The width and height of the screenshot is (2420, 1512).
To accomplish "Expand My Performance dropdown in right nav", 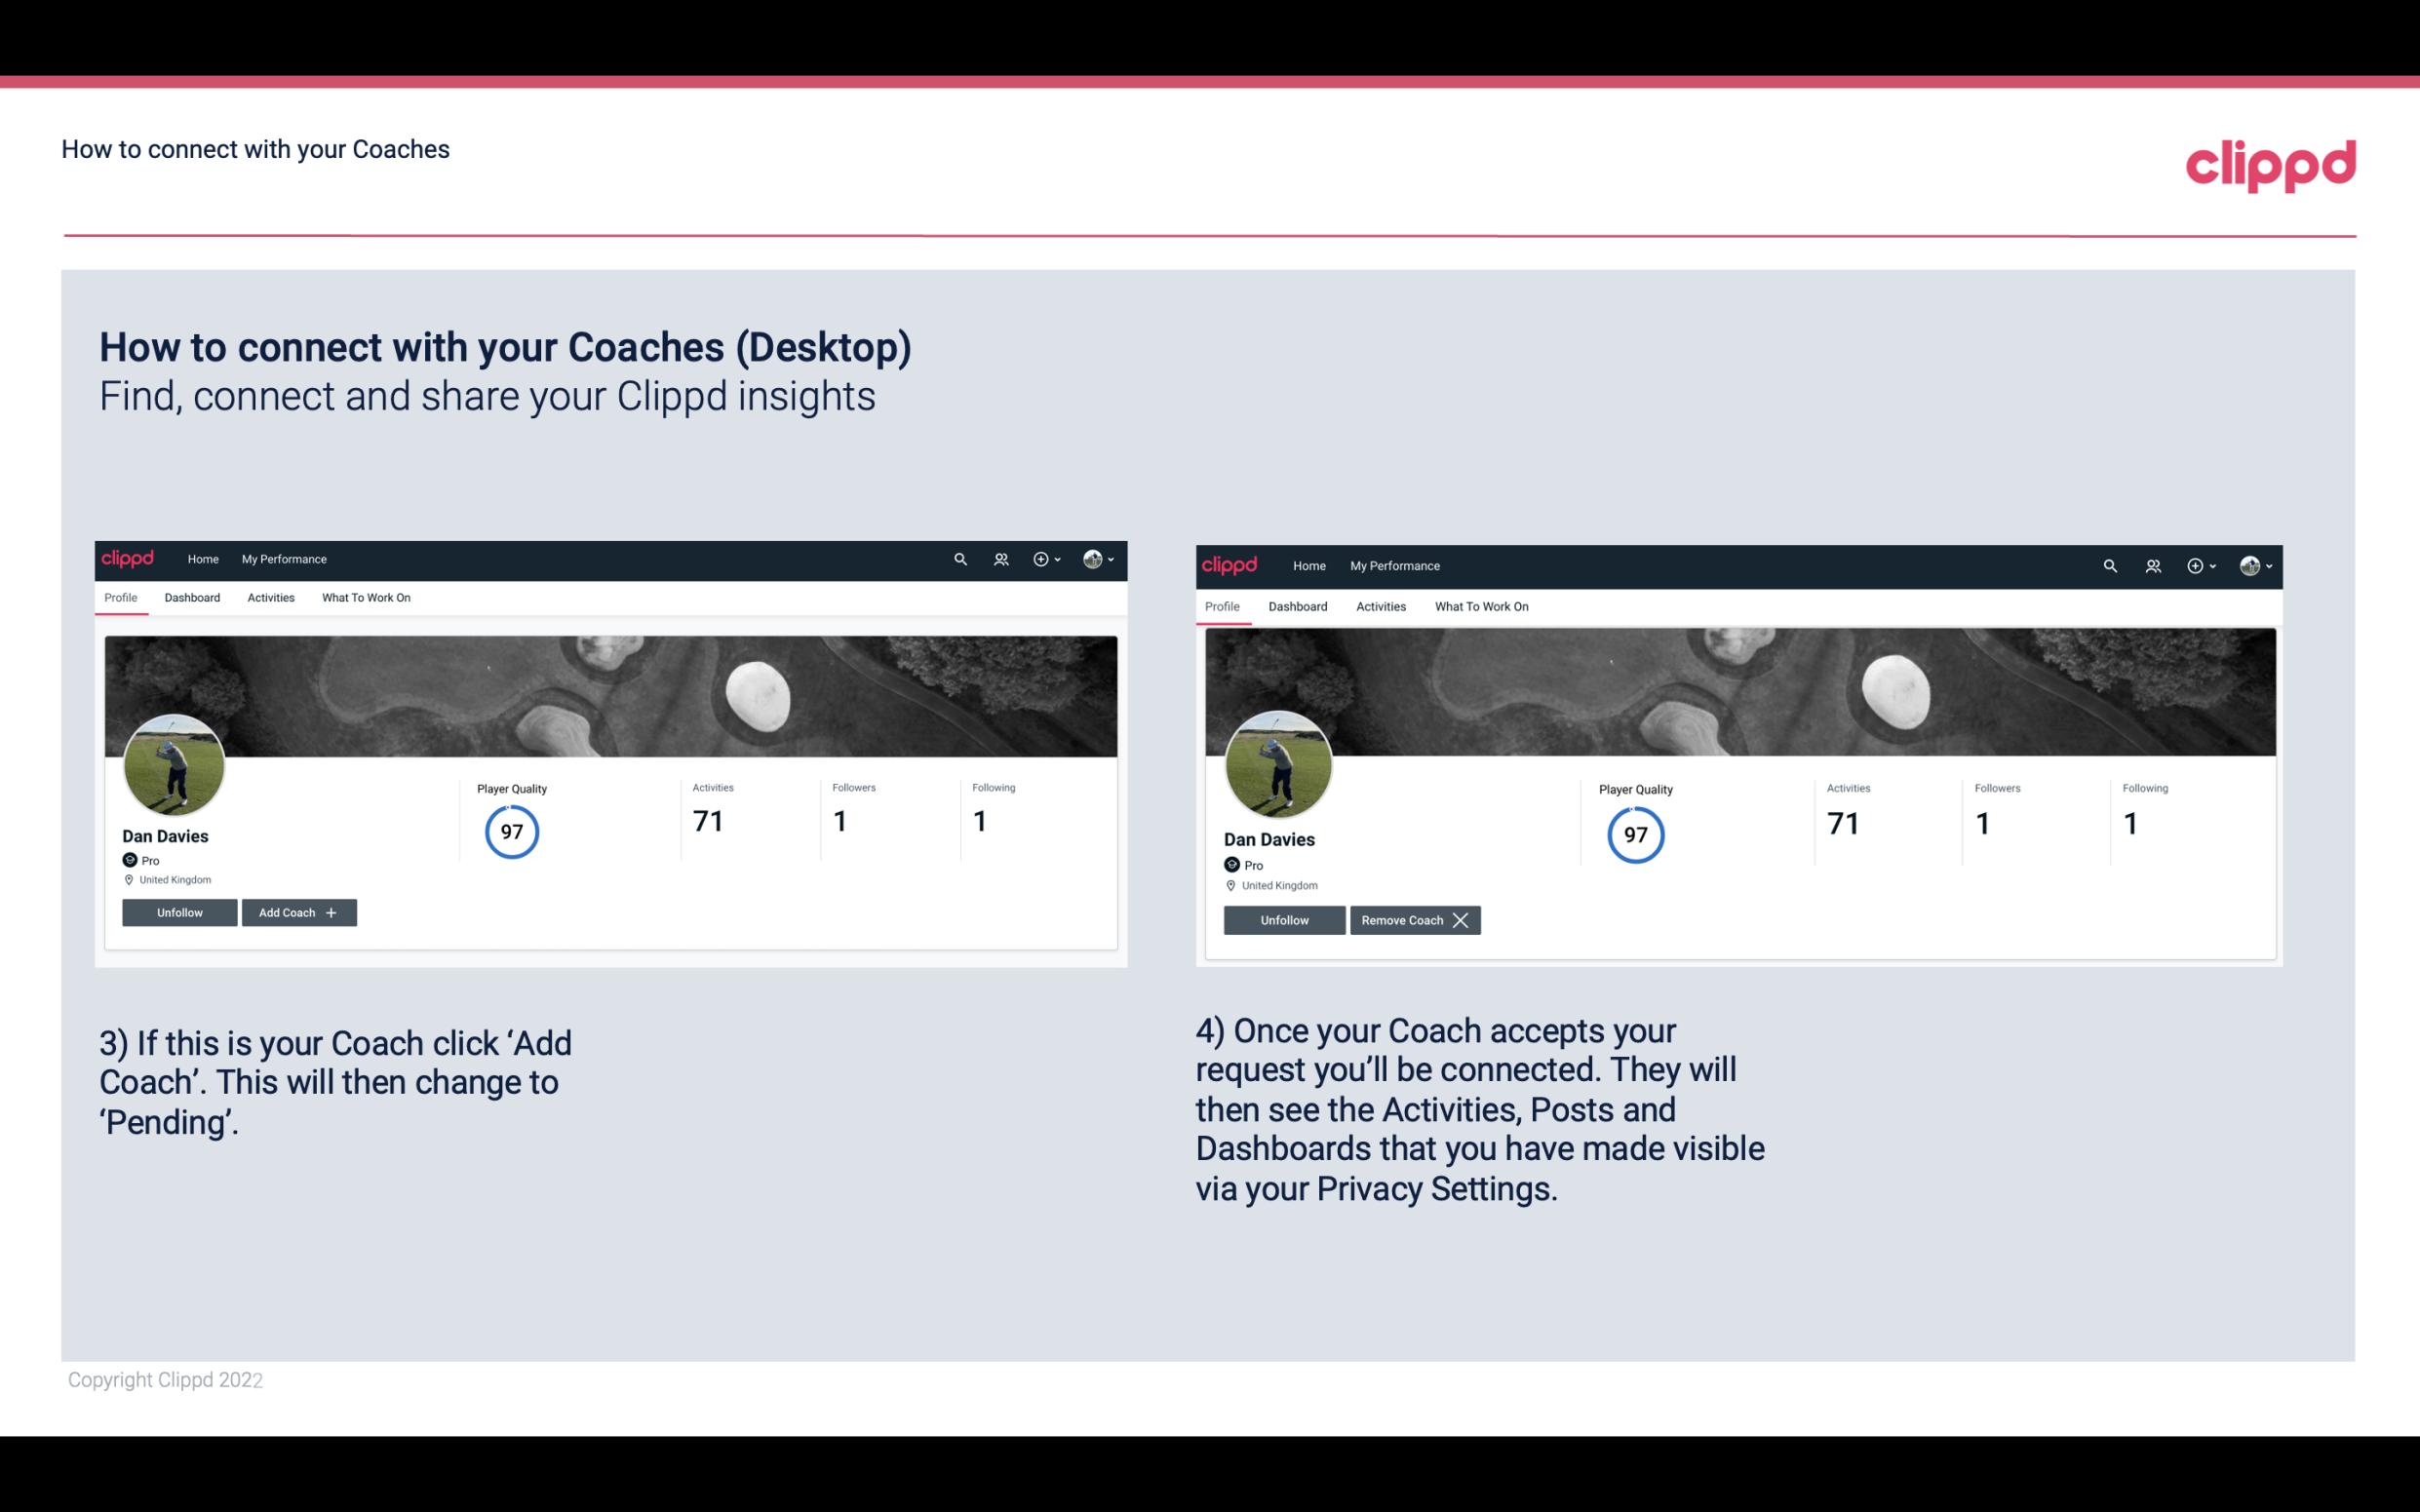I will (x=1395, y=564).
